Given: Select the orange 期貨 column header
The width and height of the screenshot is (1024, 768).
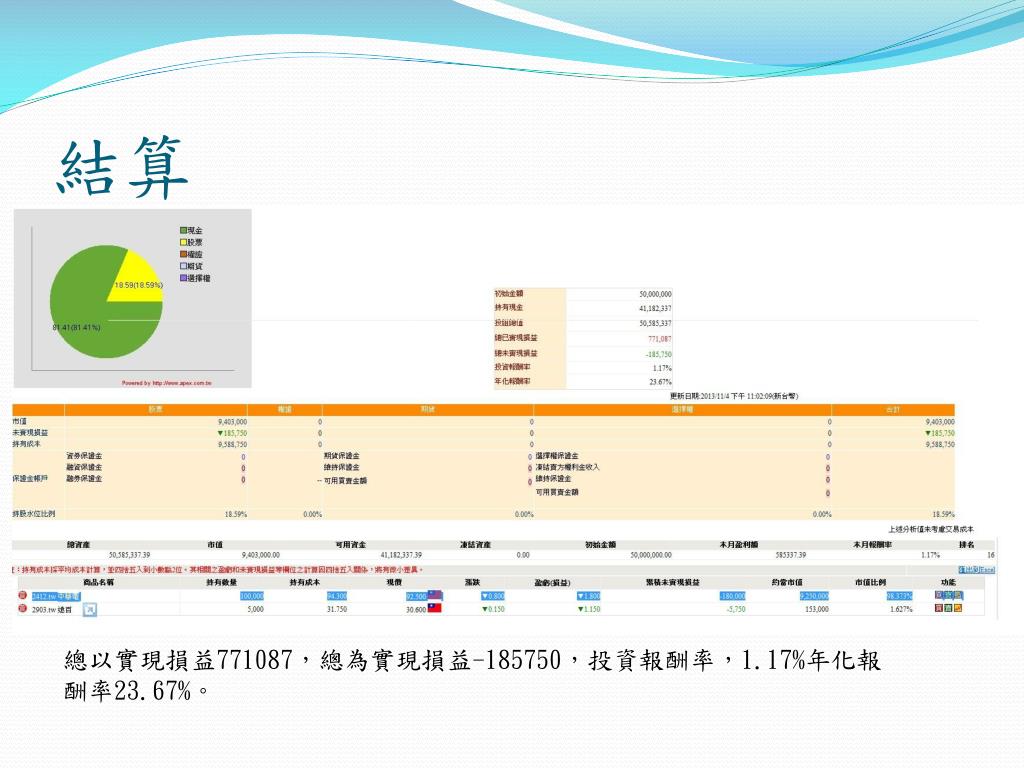Looking at the screenshot, I should point(427,409).
